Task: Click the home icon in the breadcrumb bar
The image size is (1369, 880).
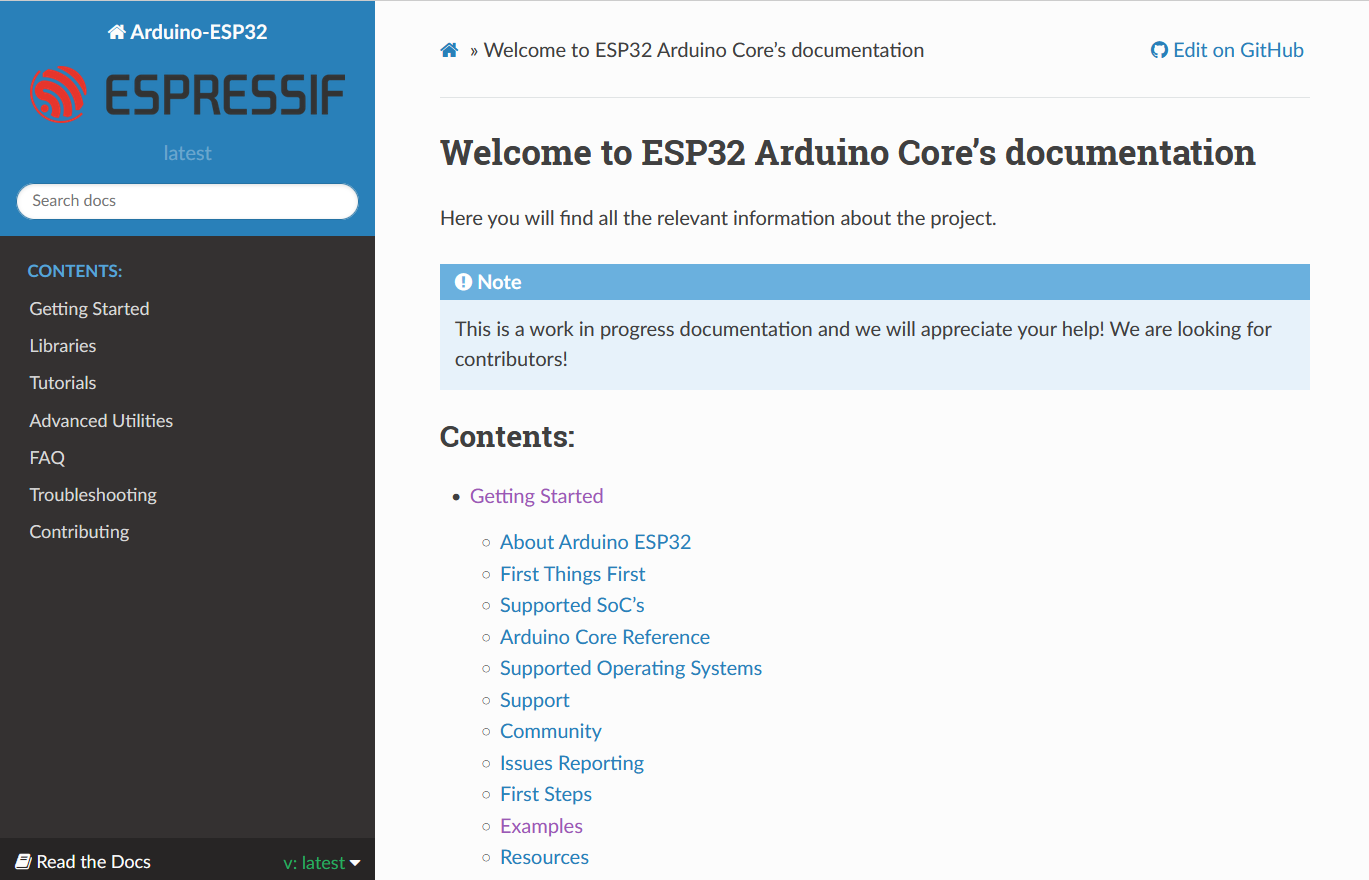Action: 448,48
